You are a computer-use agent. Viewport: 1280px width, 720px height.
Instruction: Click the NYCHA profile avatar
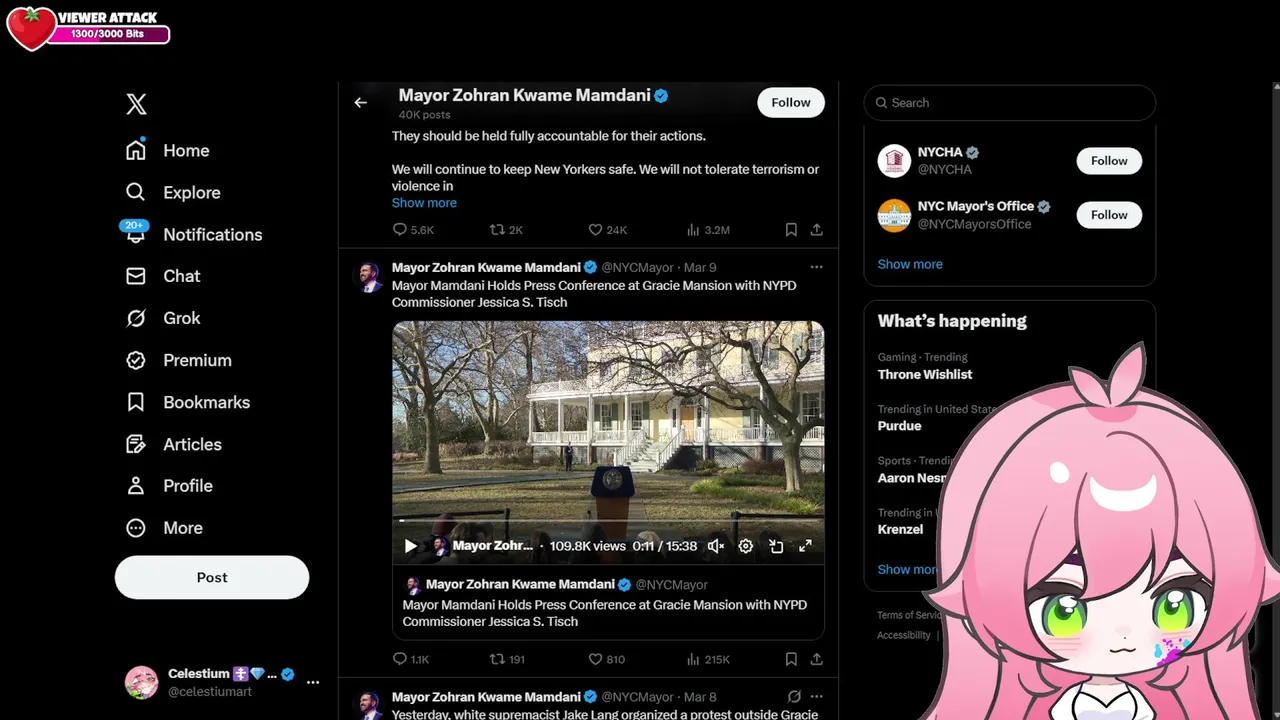(x=894, y=161)
